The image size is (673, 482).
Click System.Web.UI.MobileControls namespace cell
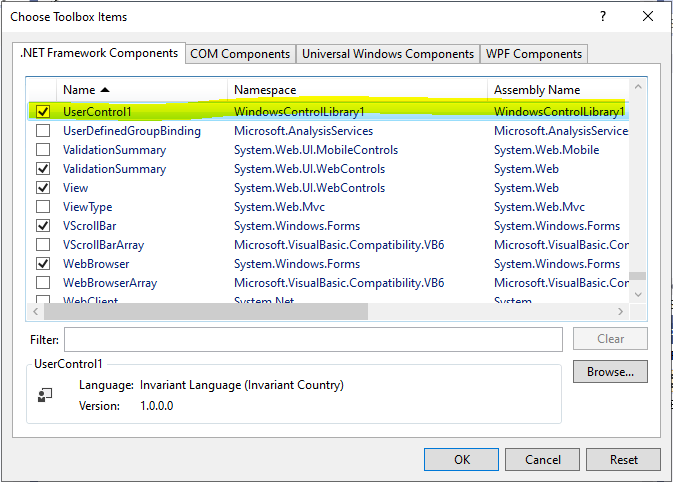click(x=316, y=150)
